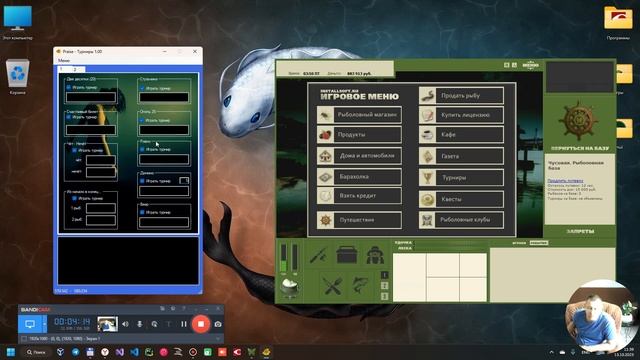
Task: Click the house icon beside Дома и автомобили
Action: (x=325, y=156)
